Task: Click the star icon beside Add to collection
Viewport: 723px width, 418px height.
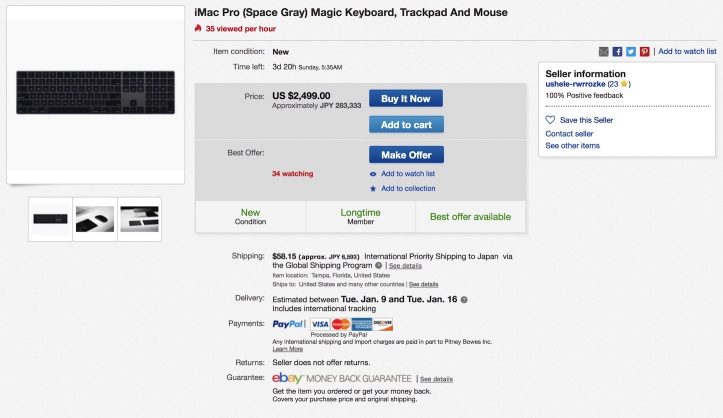Action: (373, 188)
